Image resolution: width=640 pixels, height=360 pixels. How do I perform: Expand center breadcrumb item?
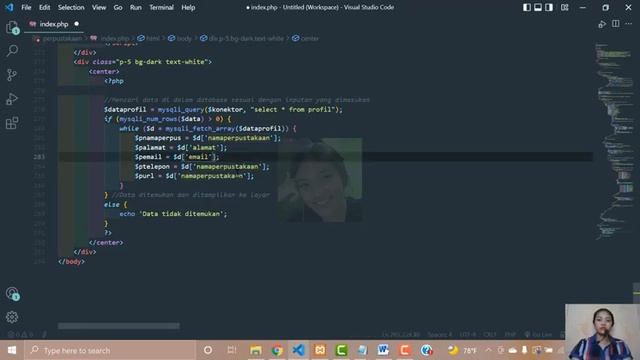click(x=310, y=38)
